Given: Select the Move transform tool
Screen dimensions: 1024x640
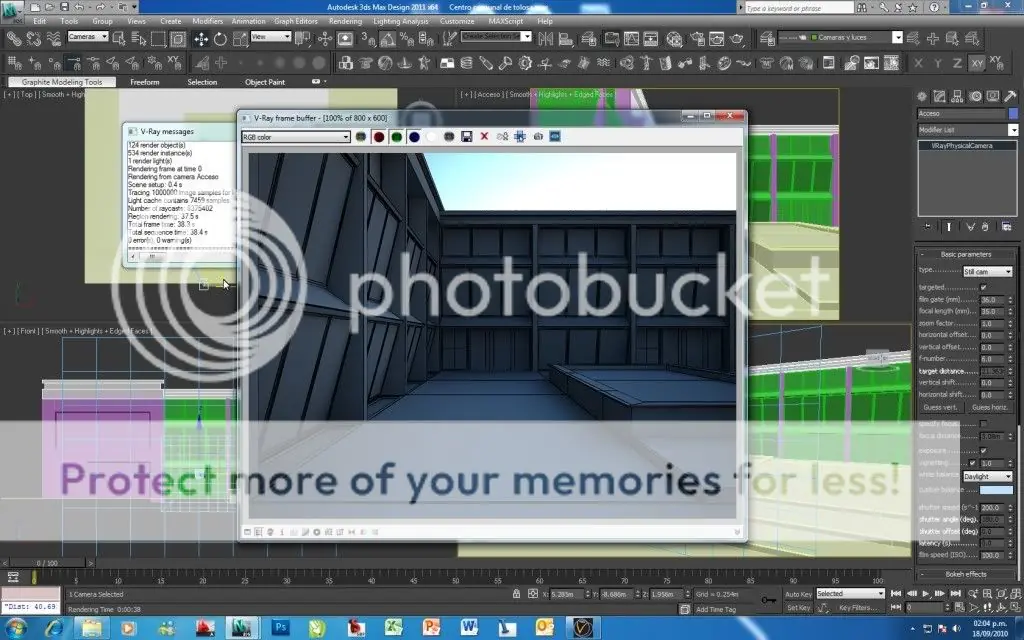Looking at the screenshot, I should tap(201, 39).
